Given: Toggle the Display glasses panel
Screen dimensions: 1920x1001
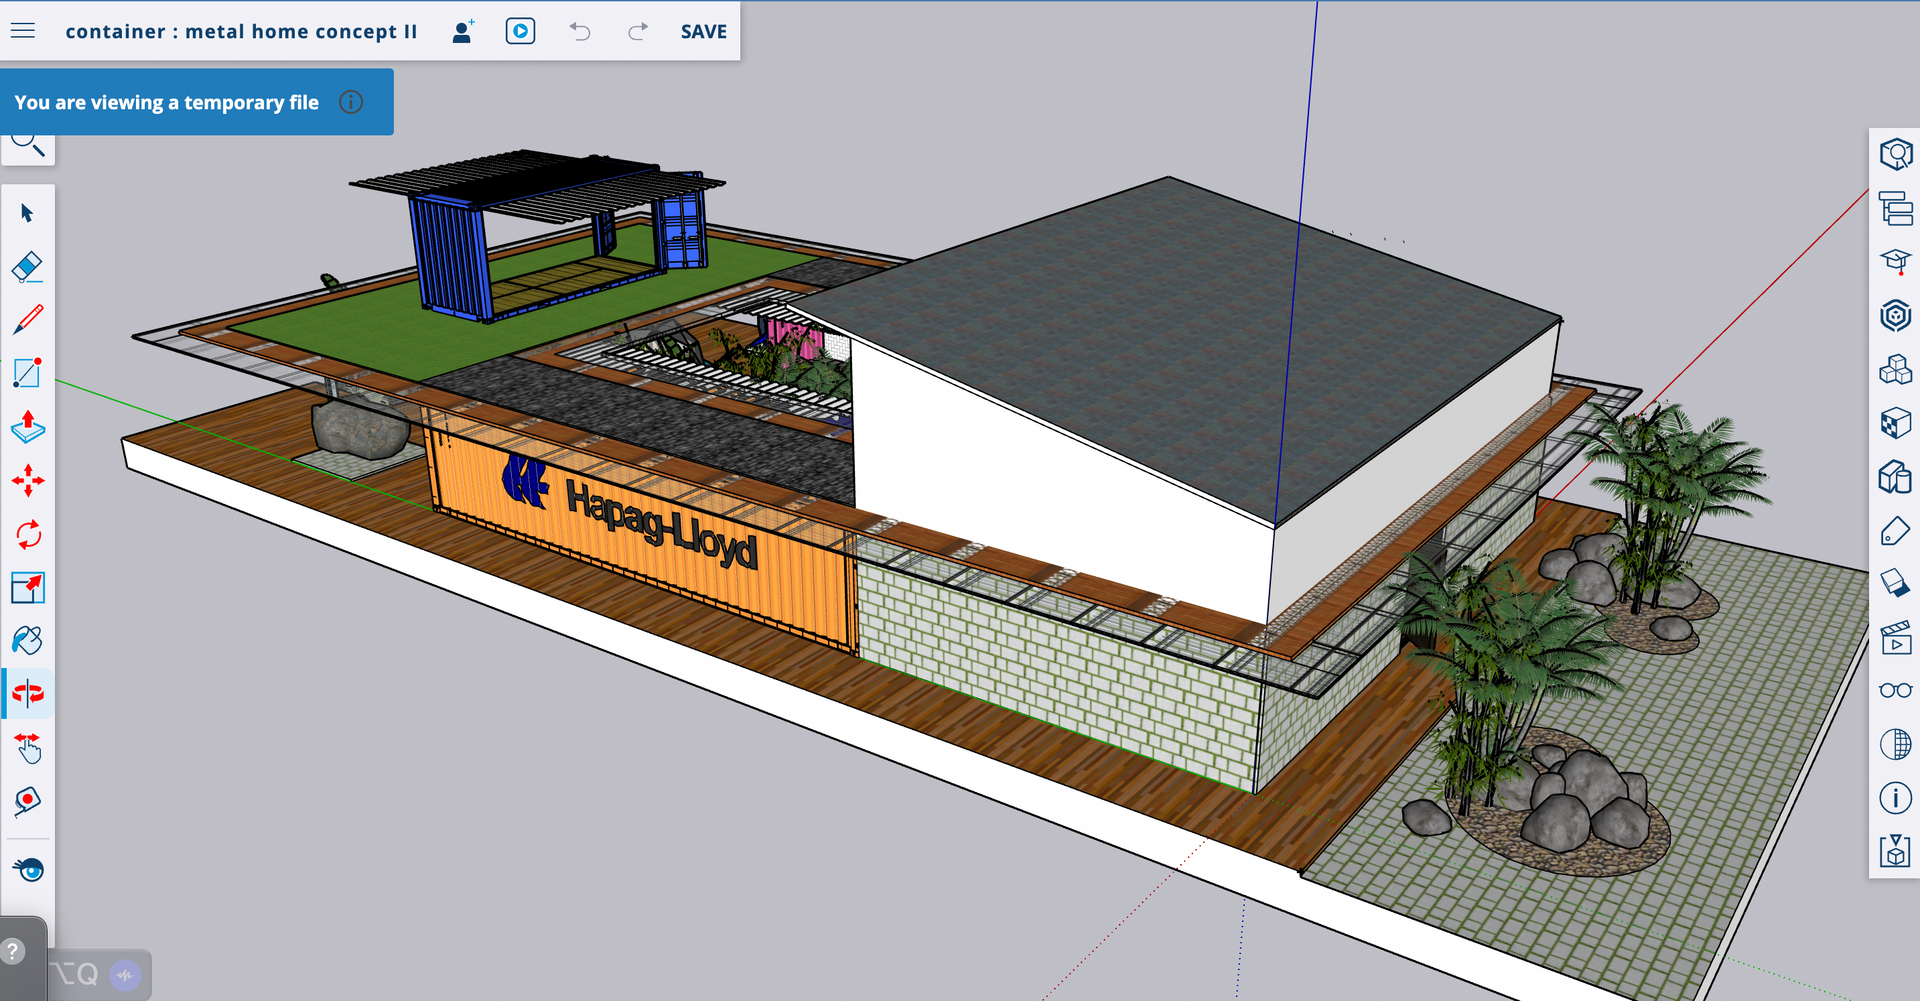Looking at the screenshot, I should [1895, 690].
